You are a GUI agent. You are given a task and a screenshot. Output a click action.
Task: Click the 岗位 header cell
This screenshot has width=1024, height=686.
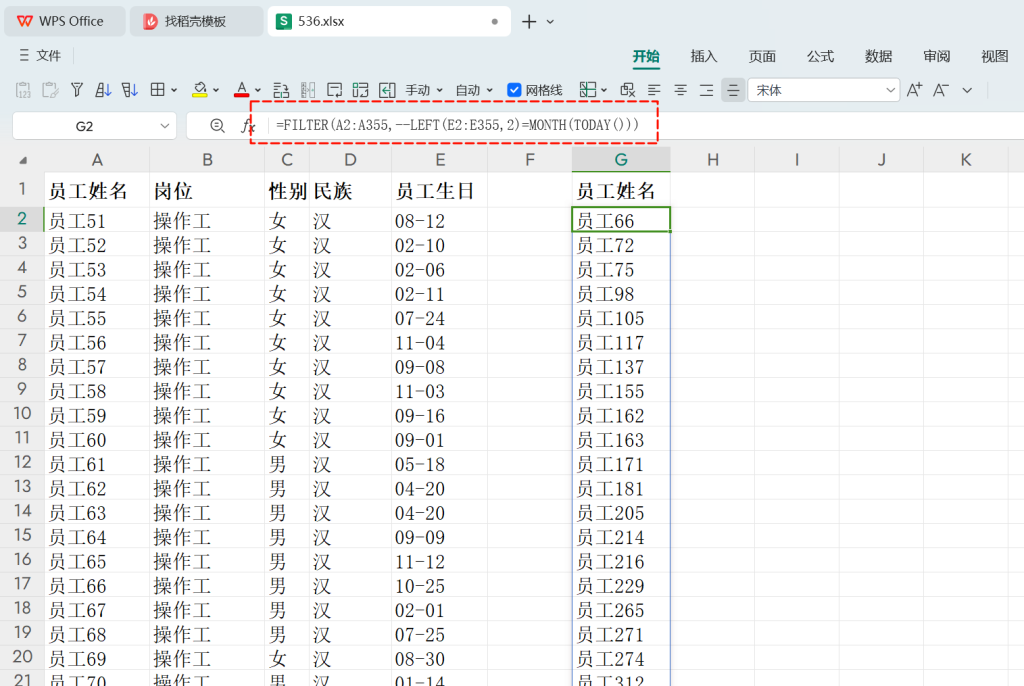click(206, 191)
